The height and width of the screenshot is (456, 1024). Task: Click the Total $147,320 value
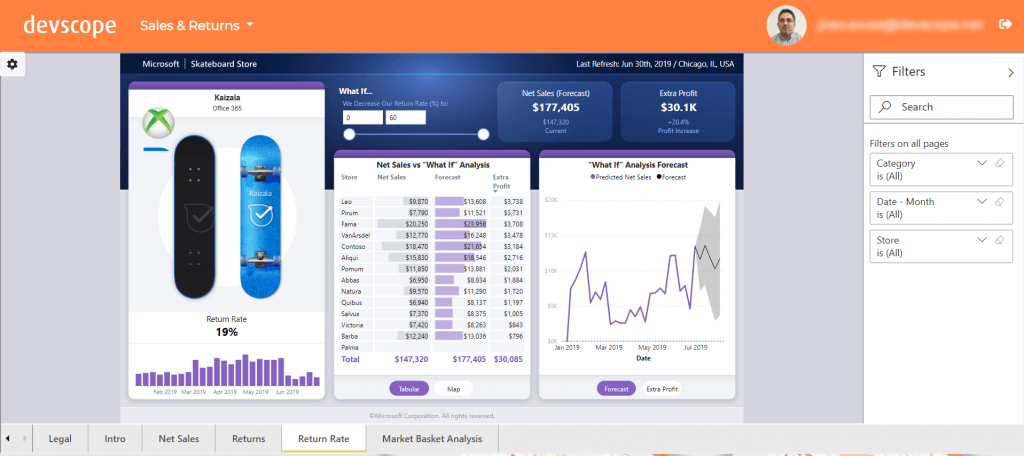411,359
